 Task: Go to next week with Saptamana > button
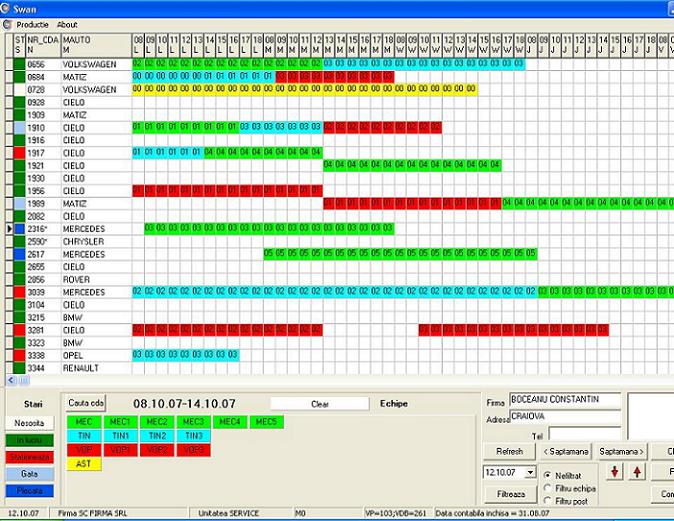[622, 451]
